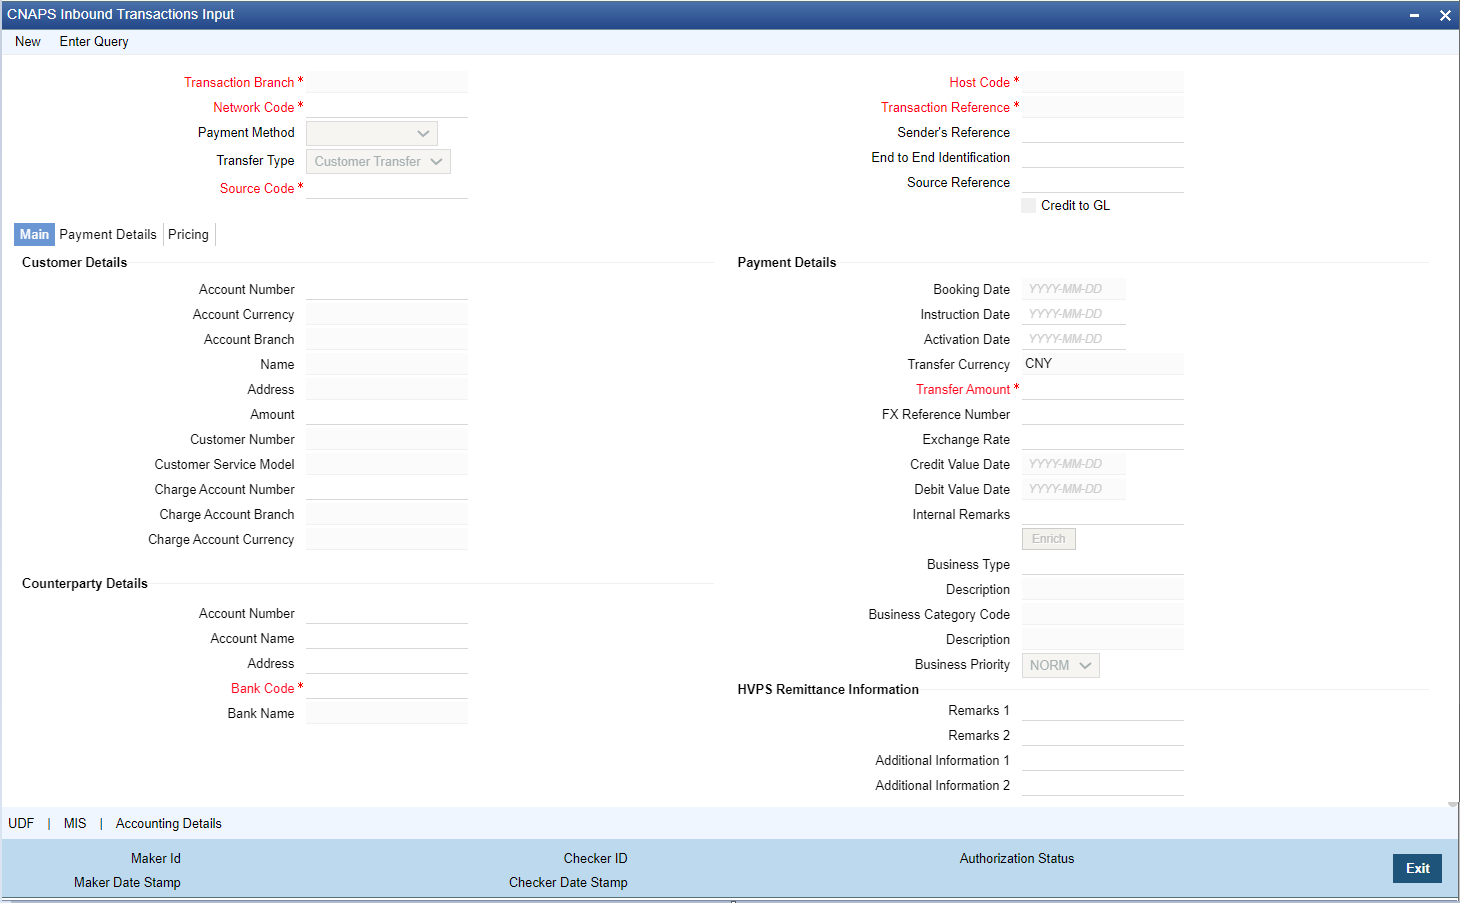Click the Business Category Code field
Image resolution: width=1460 pixels, height=903 pixels.
(1103, 614)
